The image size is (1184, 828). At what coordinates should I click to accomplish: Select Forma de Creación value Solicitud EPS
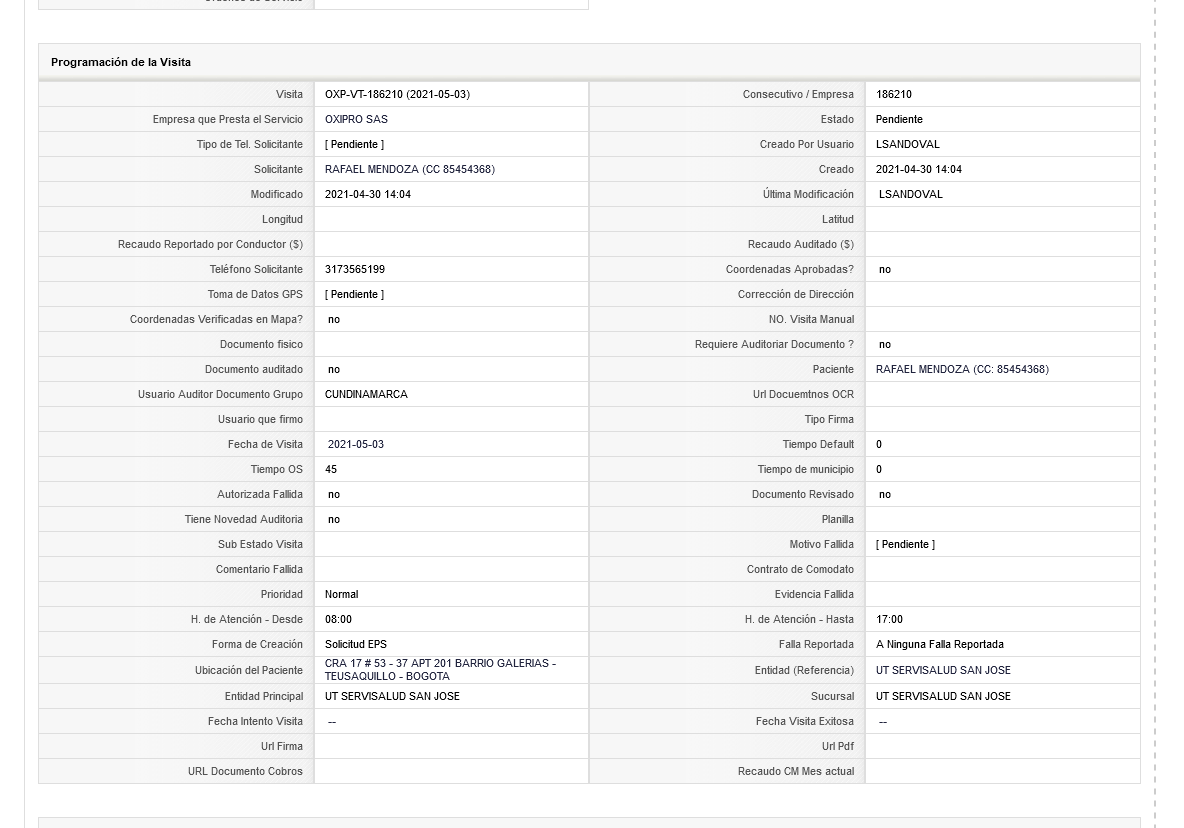coord(356,644)
